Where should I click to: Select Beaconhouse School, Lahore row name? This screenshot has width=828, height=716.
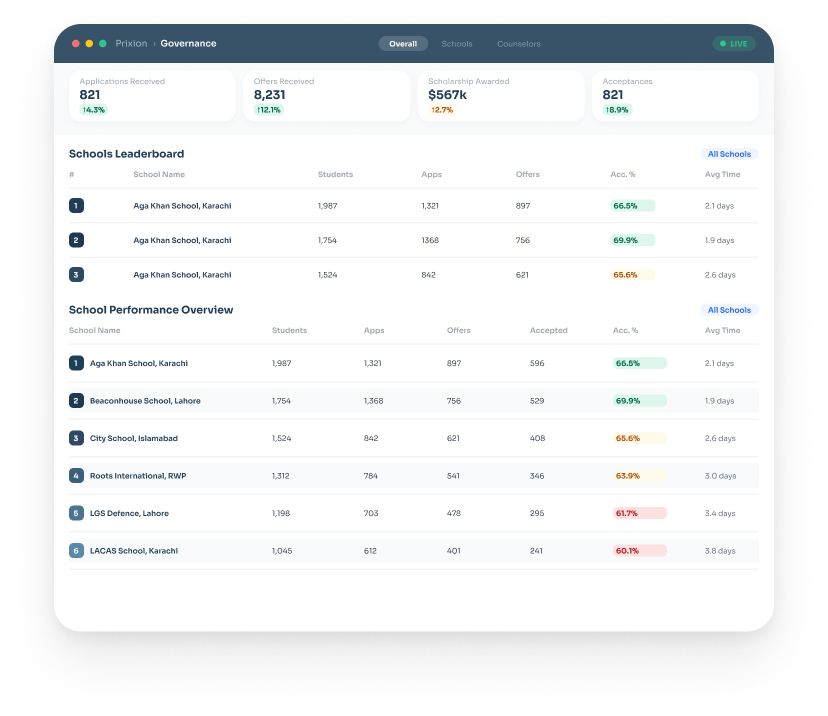pyautogui.click(x=145, y=401)
